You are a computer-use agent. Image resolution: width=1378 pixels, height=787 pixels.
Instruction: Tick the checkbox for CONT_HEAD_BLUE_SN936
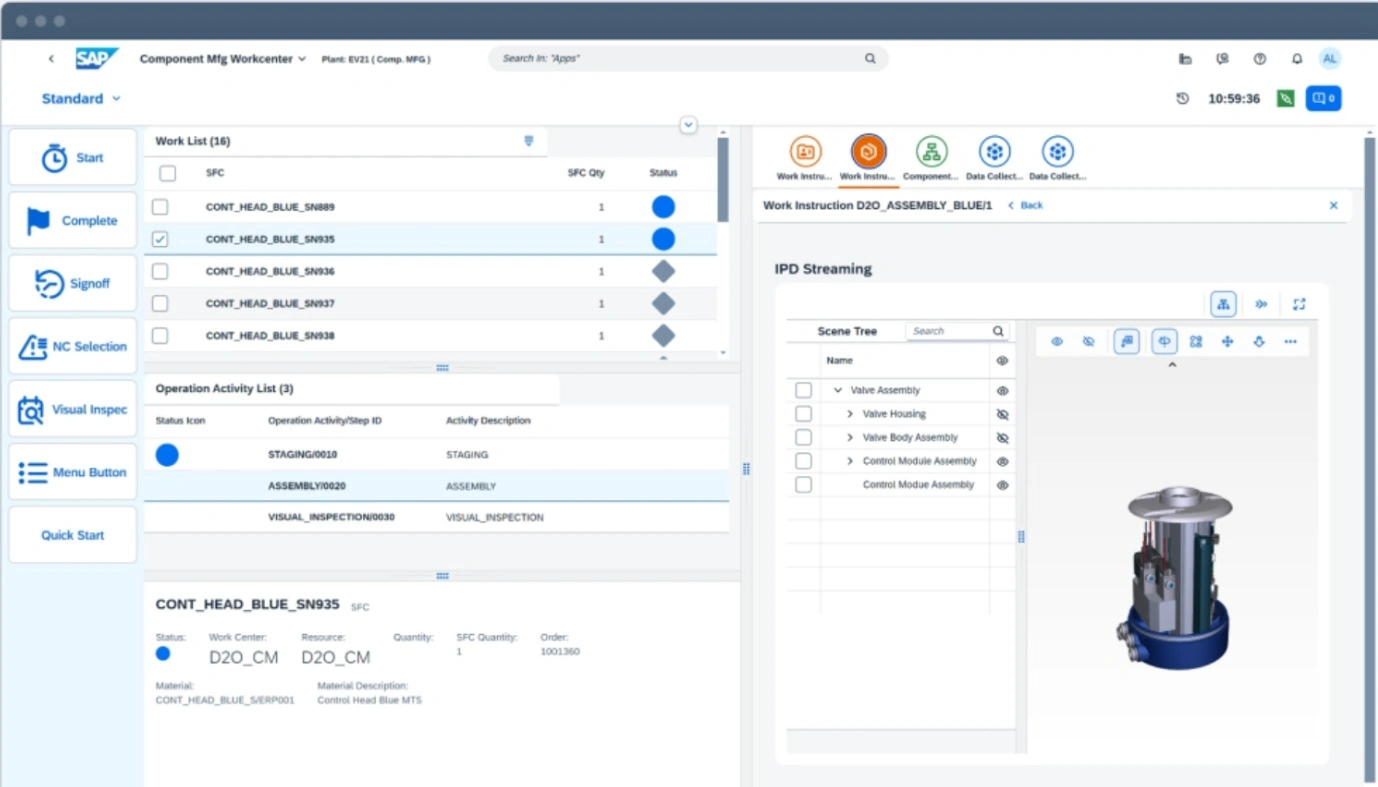(x=160, y=272)
